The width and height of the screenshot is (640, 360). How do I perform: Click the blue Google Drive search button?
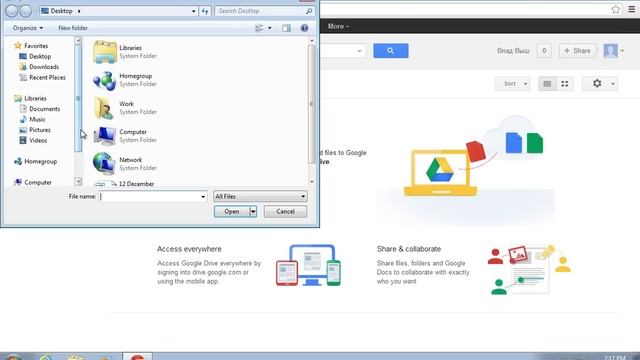391,51
